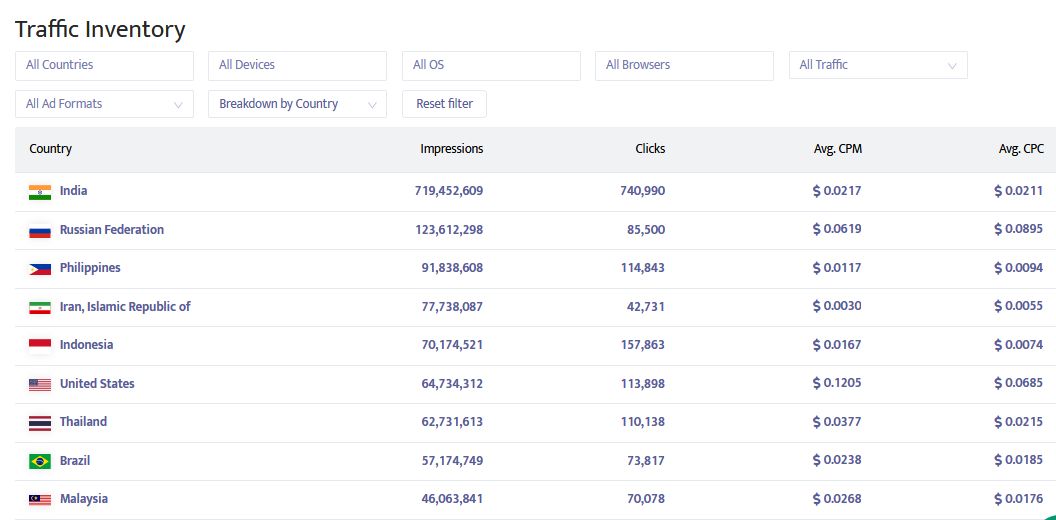Click the Thailand flag icon
Screen dimensions: 1056x520
(40, 423)
